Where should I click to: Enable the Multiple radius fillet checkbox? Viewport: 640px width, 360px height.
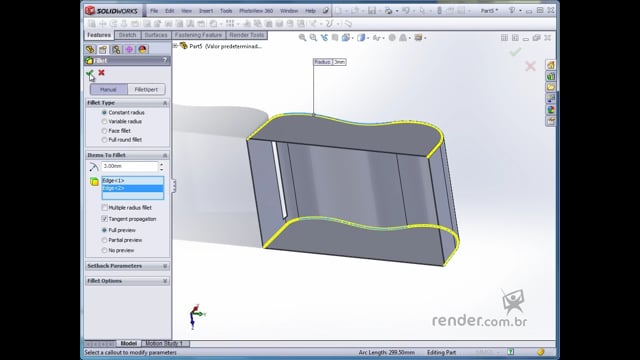click(104, 207)
